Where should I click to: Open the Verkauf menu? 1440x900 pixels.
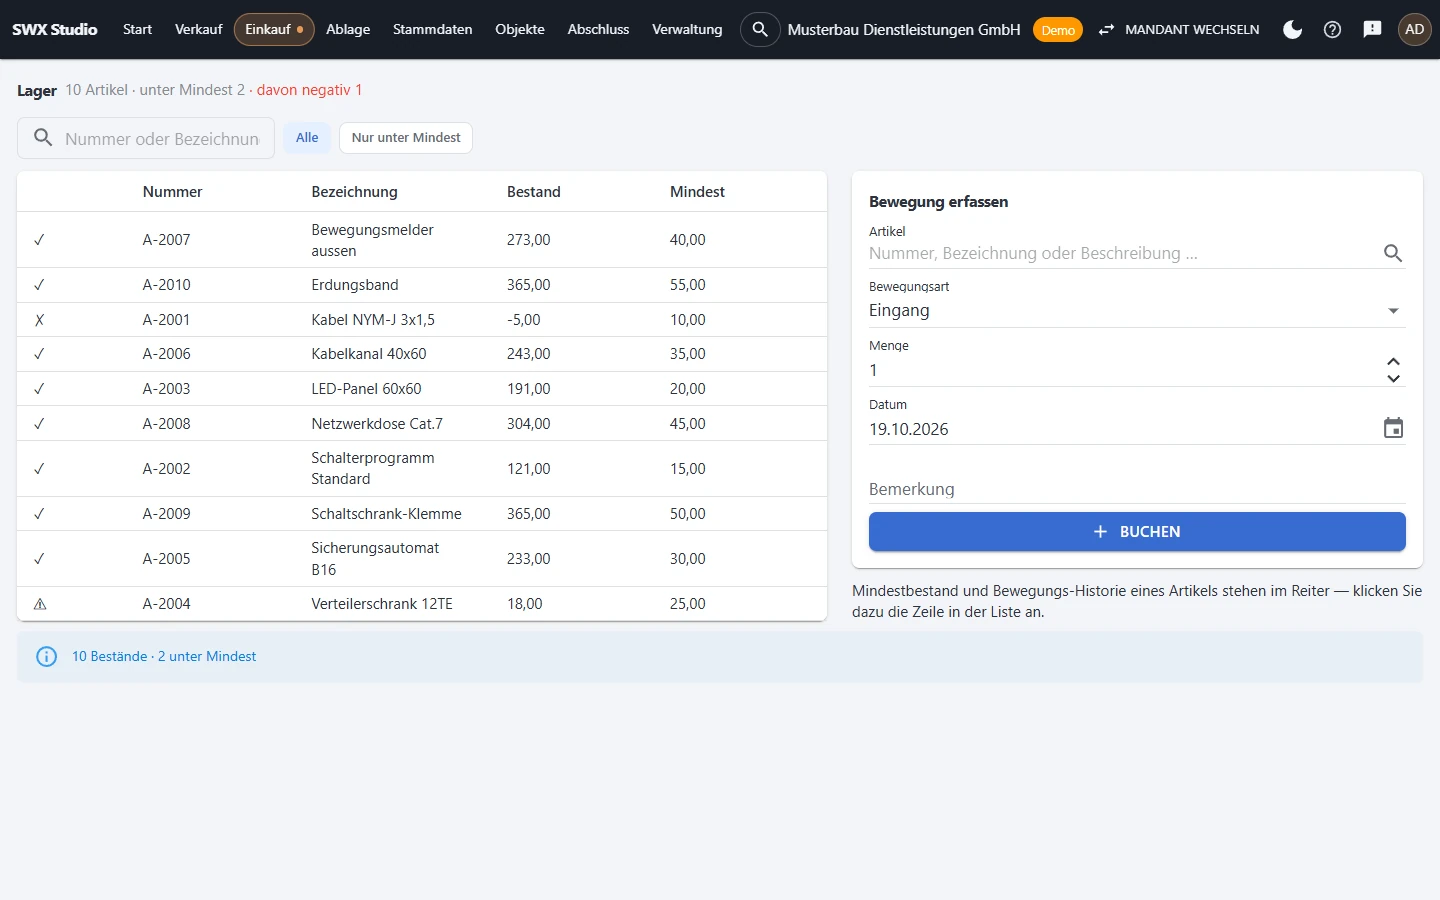198,29
